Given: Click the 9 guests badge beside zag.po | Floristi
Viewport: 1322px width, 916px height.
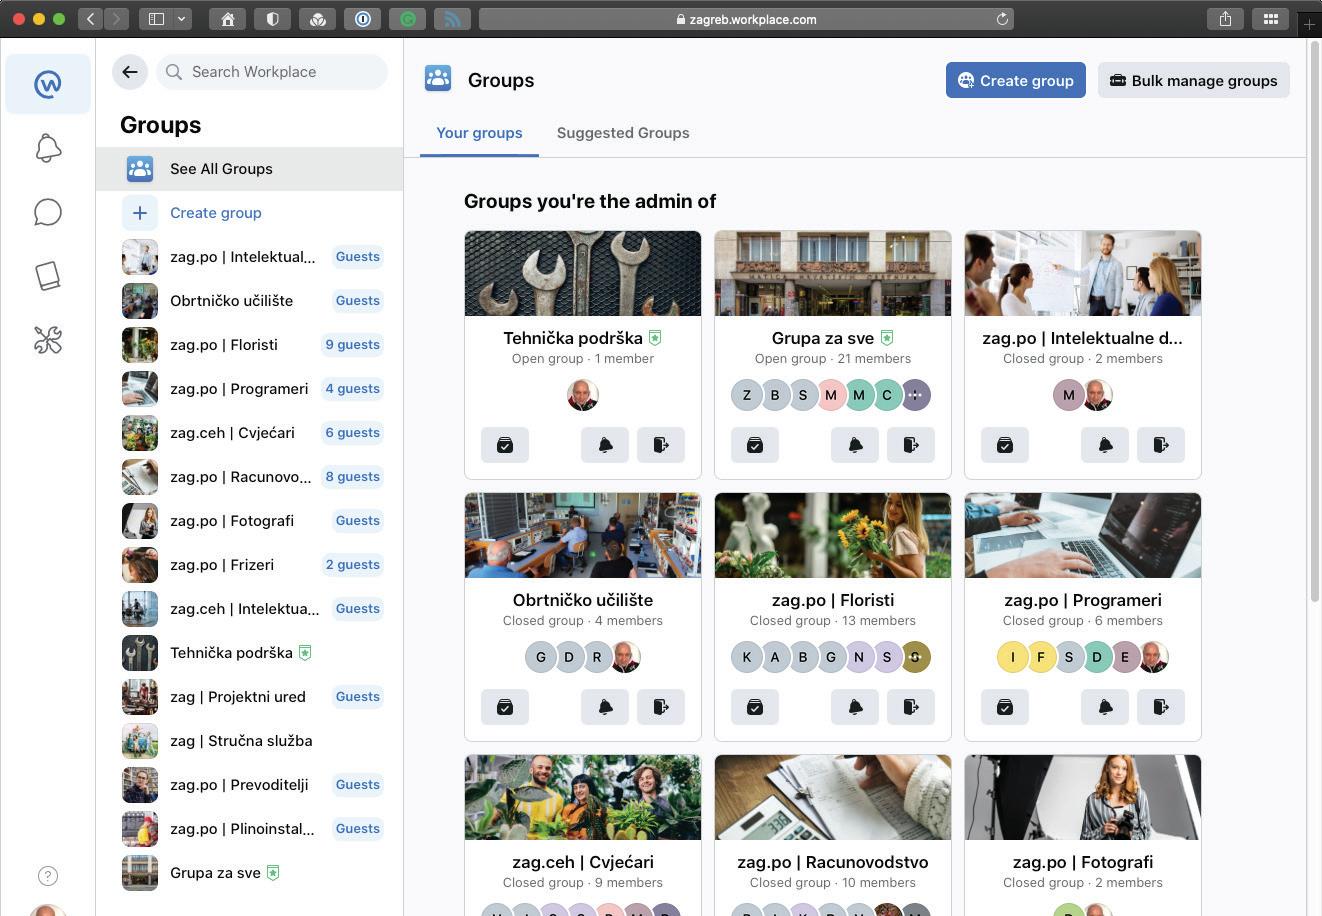Looking at the screenshot, I should point(353,345).
